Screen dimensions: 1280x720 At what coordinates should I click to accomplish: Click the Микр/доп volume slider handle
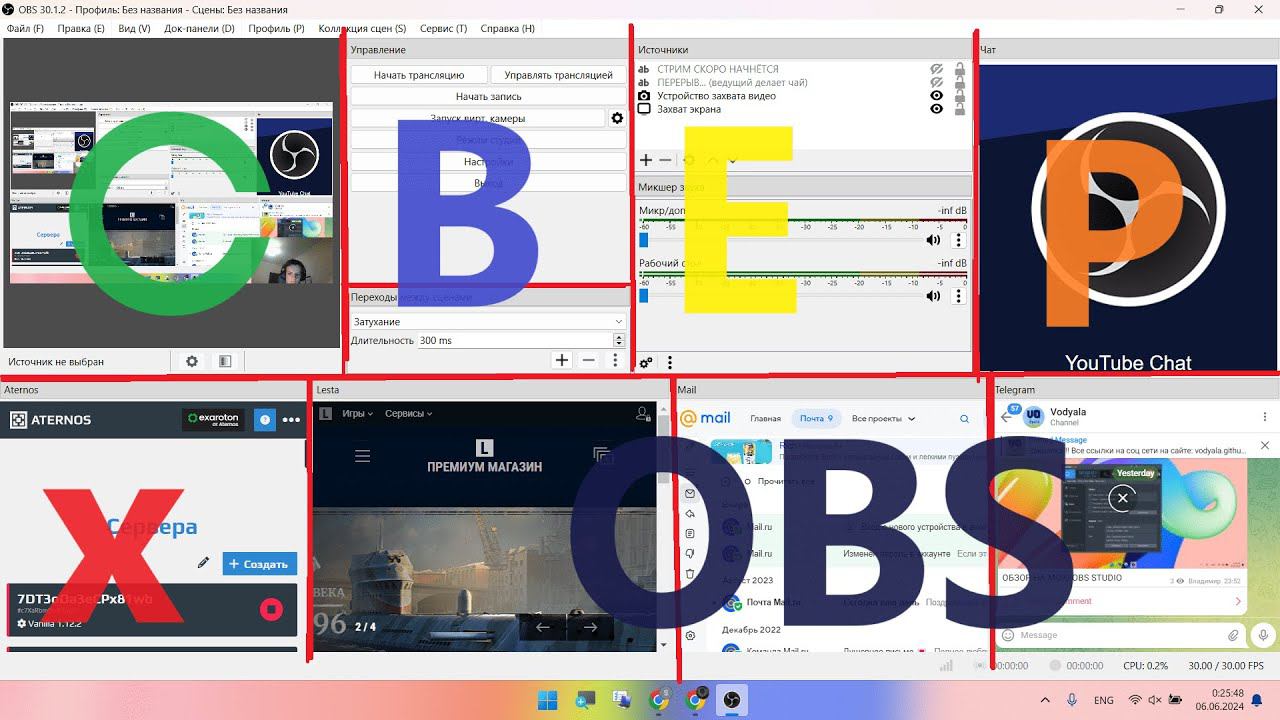644,240
